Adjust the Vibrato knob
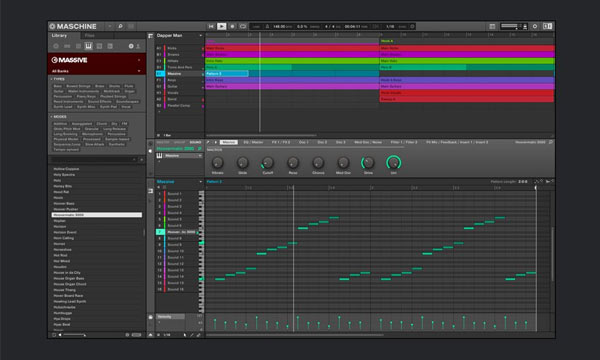The image size is (600, 360). click(217, 163)
